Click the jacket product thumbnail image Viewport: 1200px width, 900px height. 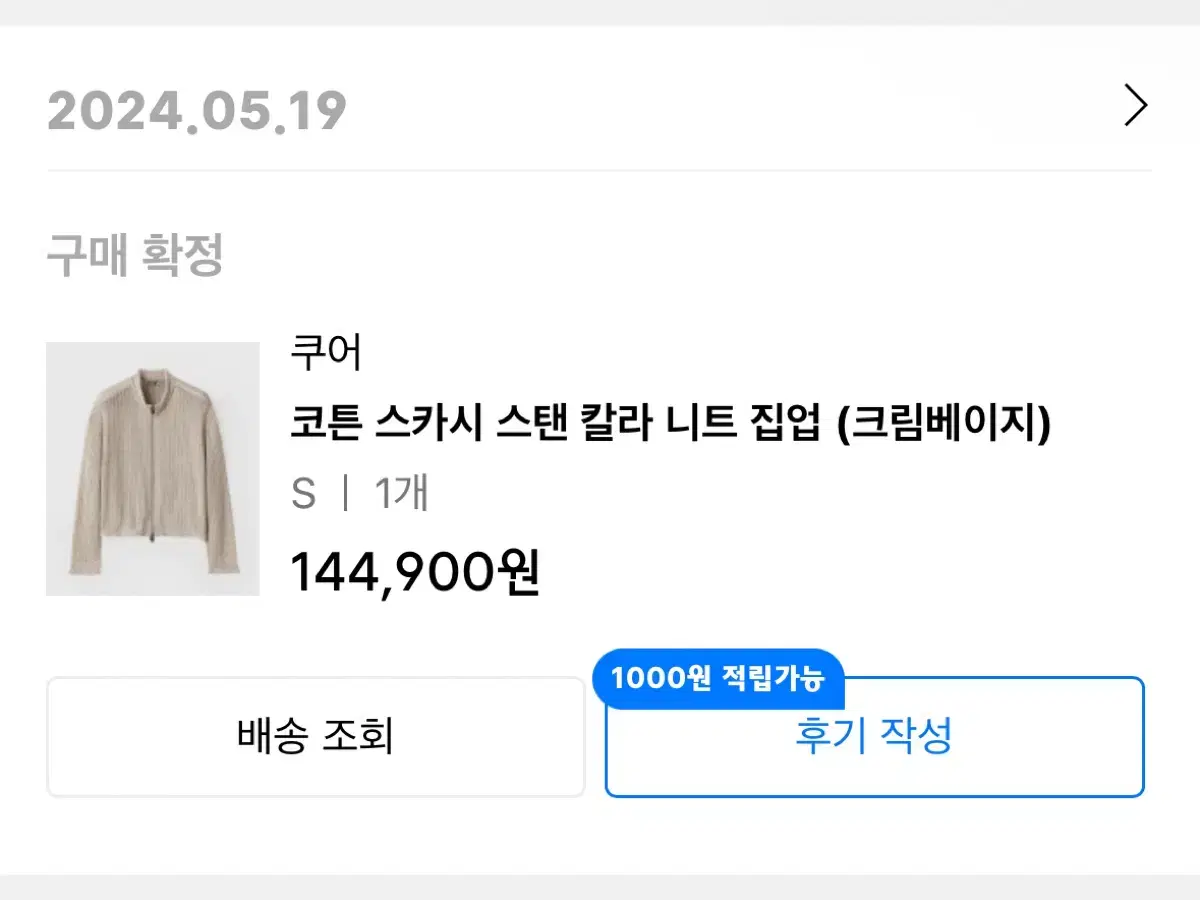(152, 468)
